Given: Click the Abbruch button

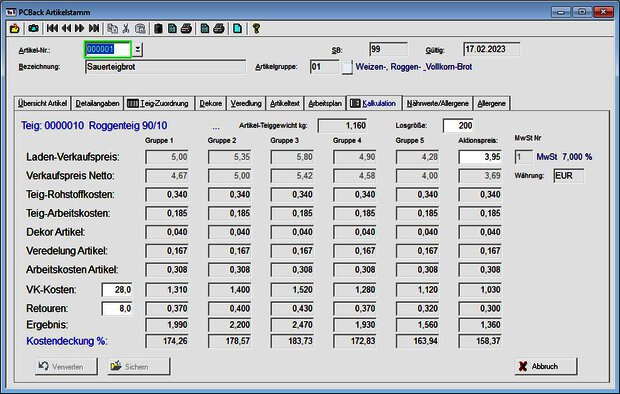Looking at the screenshot, I should click(x=546, y=366).
